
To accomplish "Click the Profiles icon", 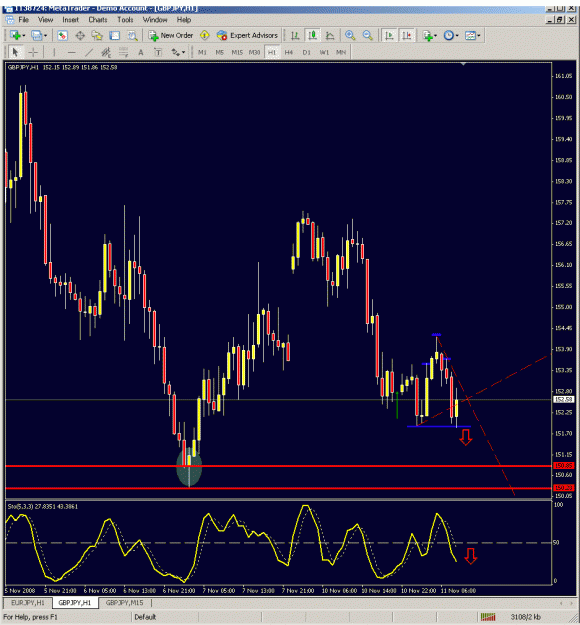I will point(37,35).
